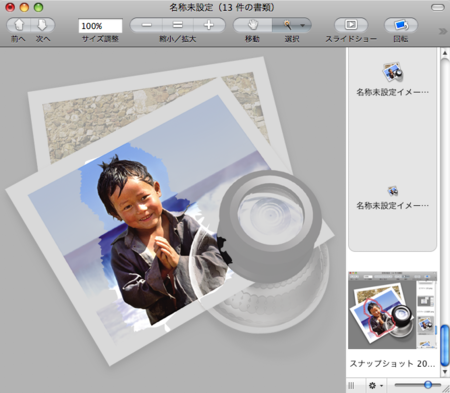Select the スナップショット 20... thumbnail
This screenshot has width=450, height=393.
[392, 310]
